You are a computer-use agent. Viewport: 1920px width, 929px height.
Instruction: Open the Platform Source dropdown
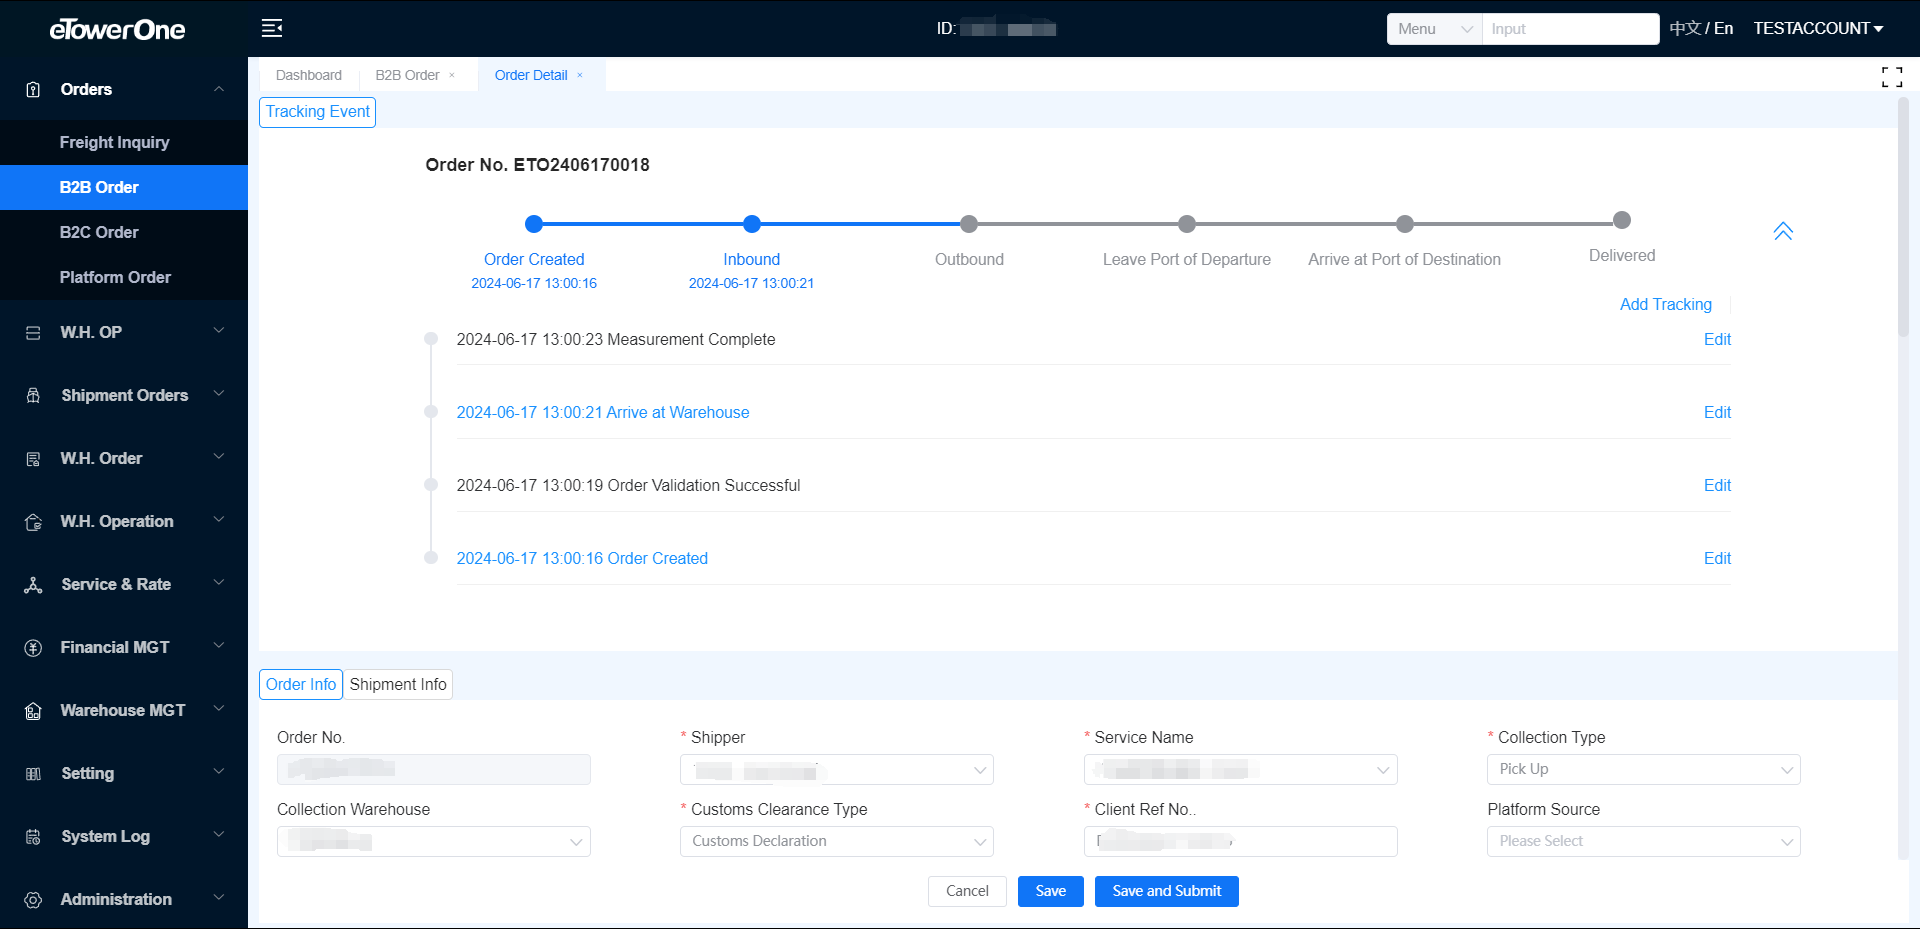1643,841
